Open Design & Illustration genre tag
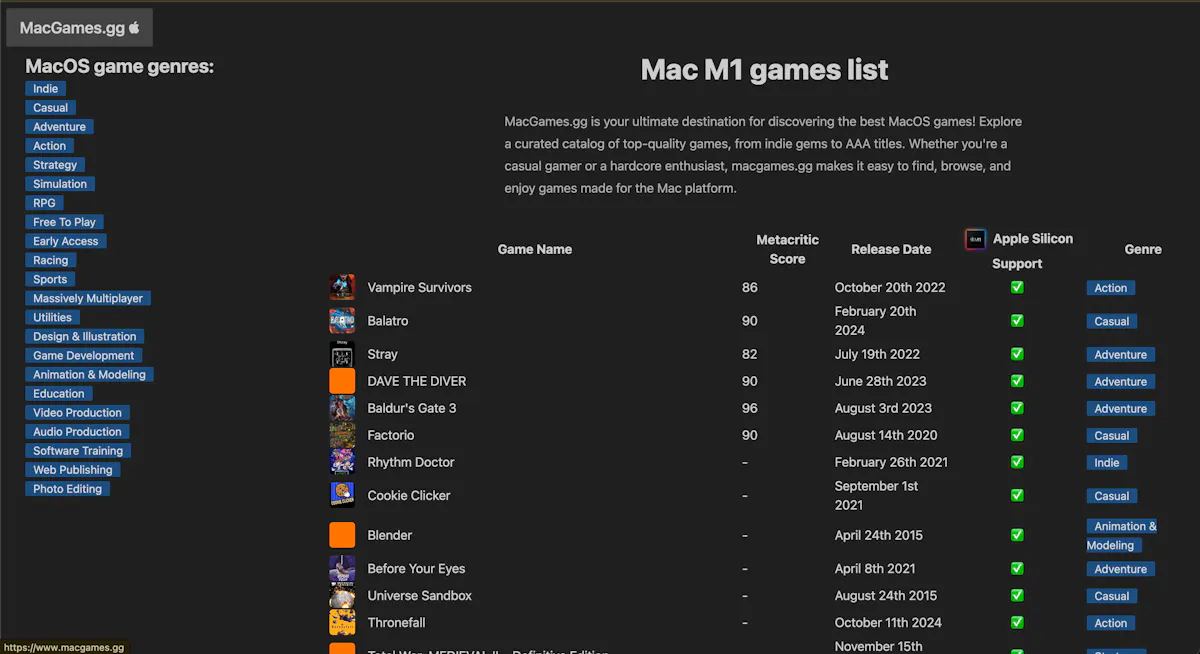The height and width of the screenshot is (654, 1200). coord(85,336)
